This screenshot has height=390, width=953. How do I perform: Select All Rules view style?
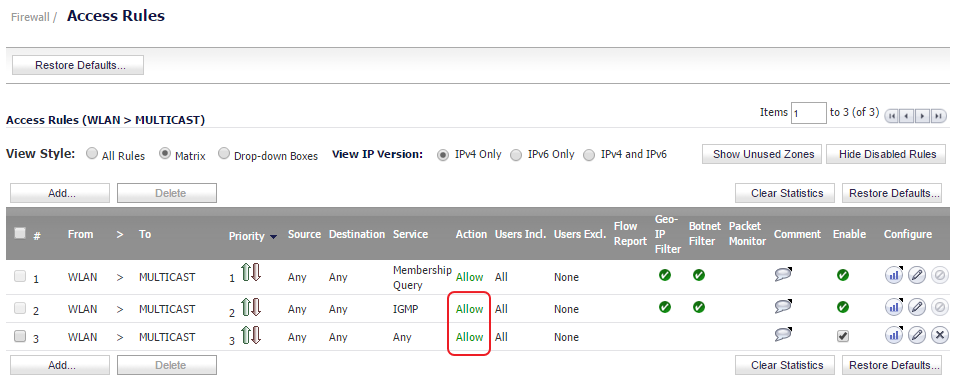(x=92, y=154)
